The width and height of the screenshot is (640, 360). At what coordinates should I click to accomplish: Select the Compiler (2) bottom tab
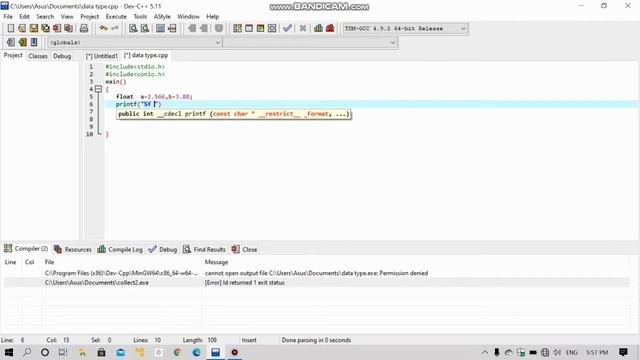pyautogui.click(x=26, y=249)
